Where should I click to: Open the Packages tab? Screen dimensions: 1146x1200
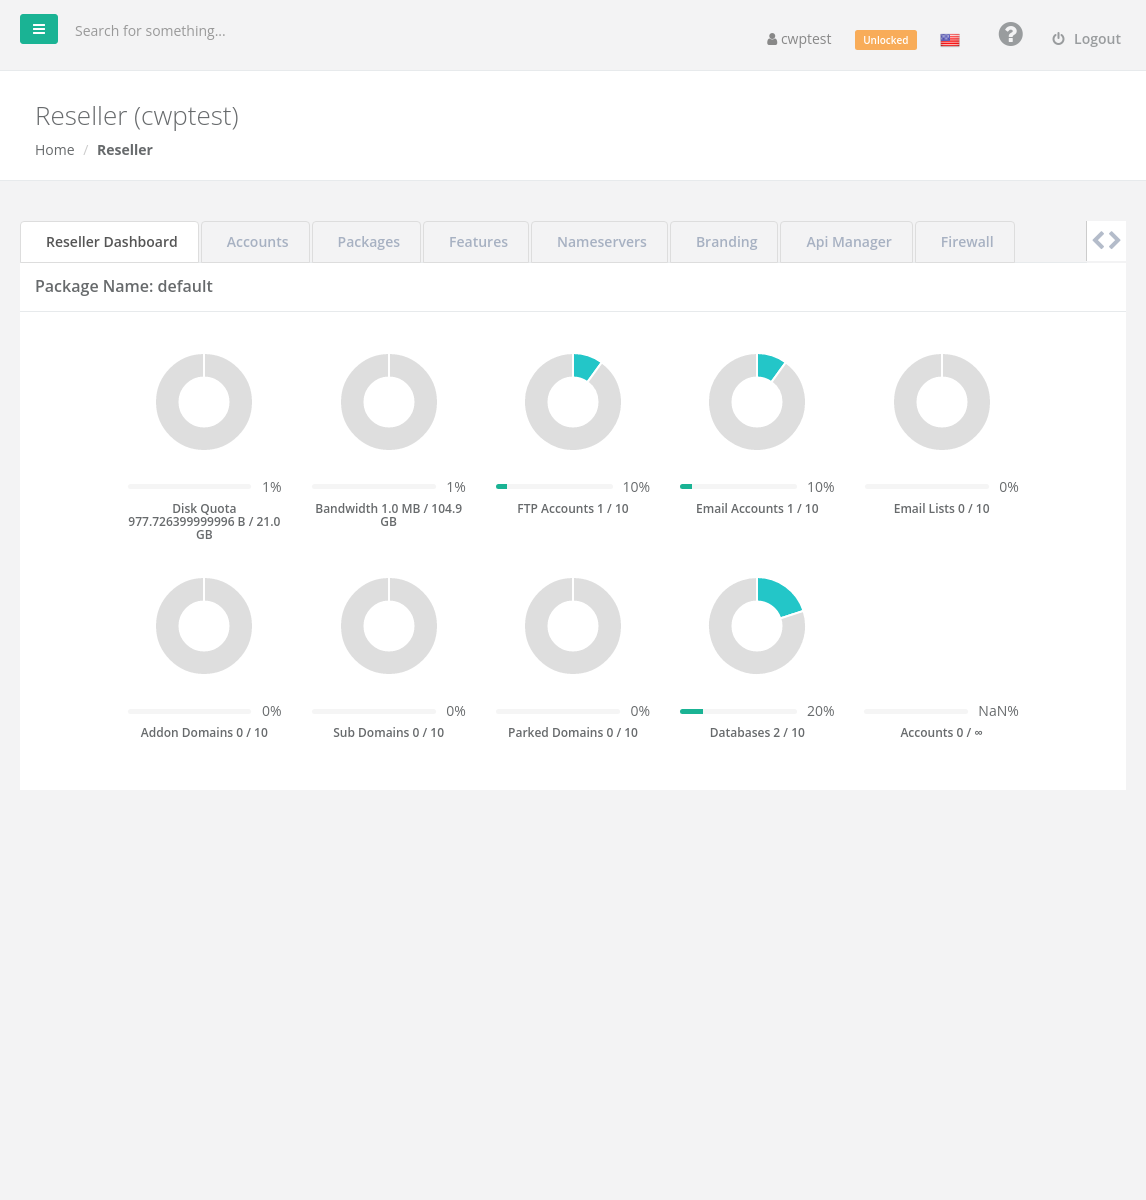click(x=368, y=242)
